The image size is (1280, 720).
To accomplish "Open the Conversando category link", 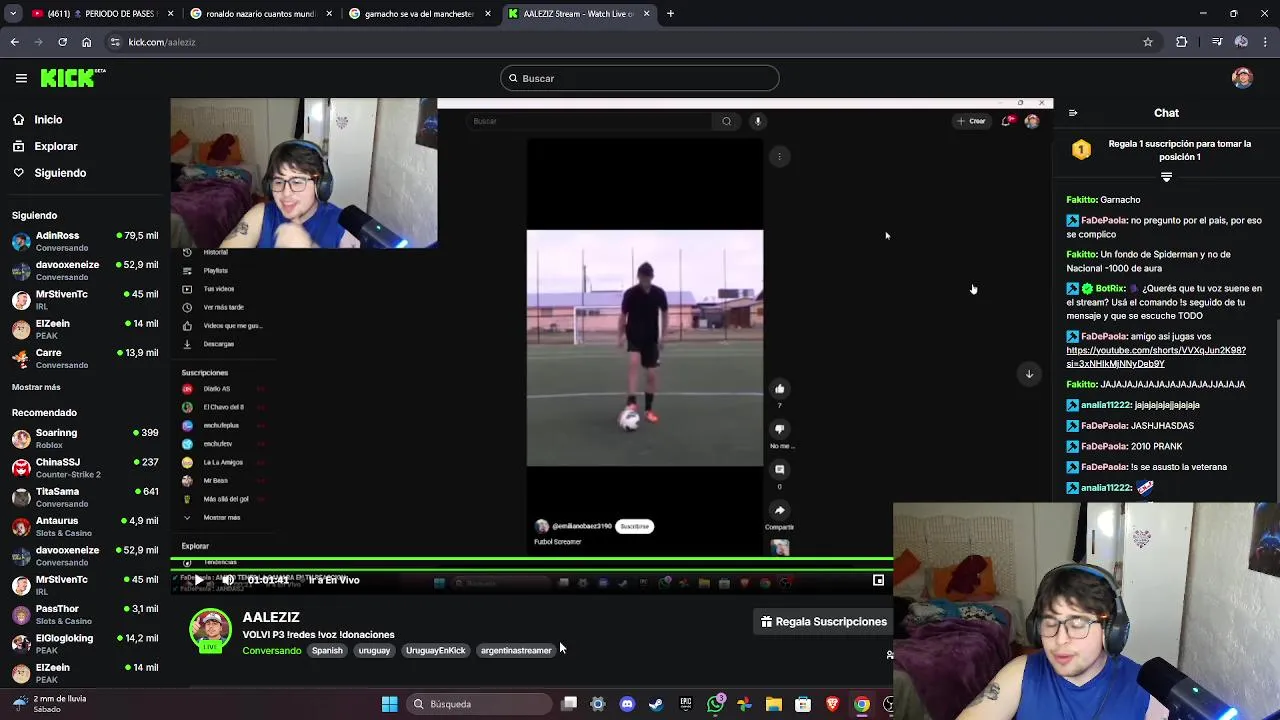I will pos(271,651).
